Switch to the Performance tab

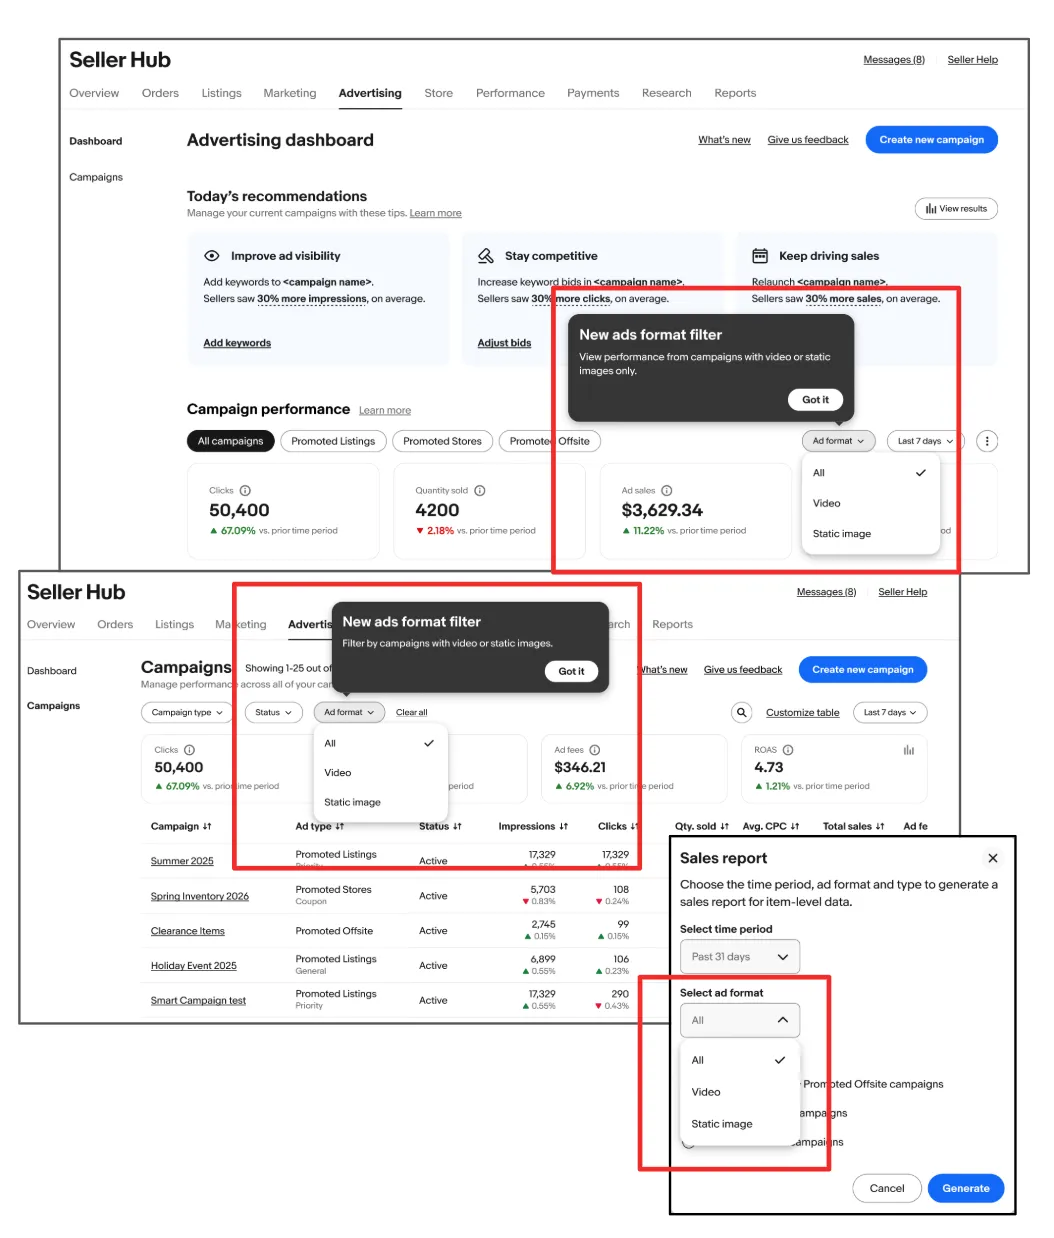pyautogui.click(x=510, y=93)
